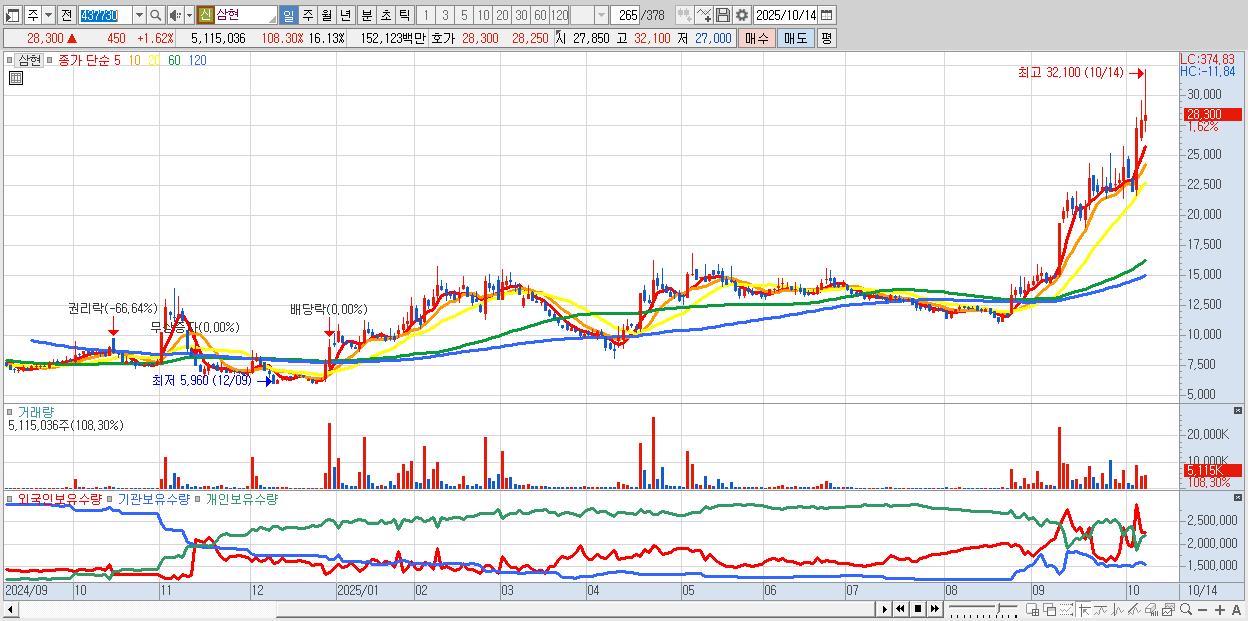Open the chart settings gear icon
Viewport: 1248px width, 621px height.
coord(741,15)
